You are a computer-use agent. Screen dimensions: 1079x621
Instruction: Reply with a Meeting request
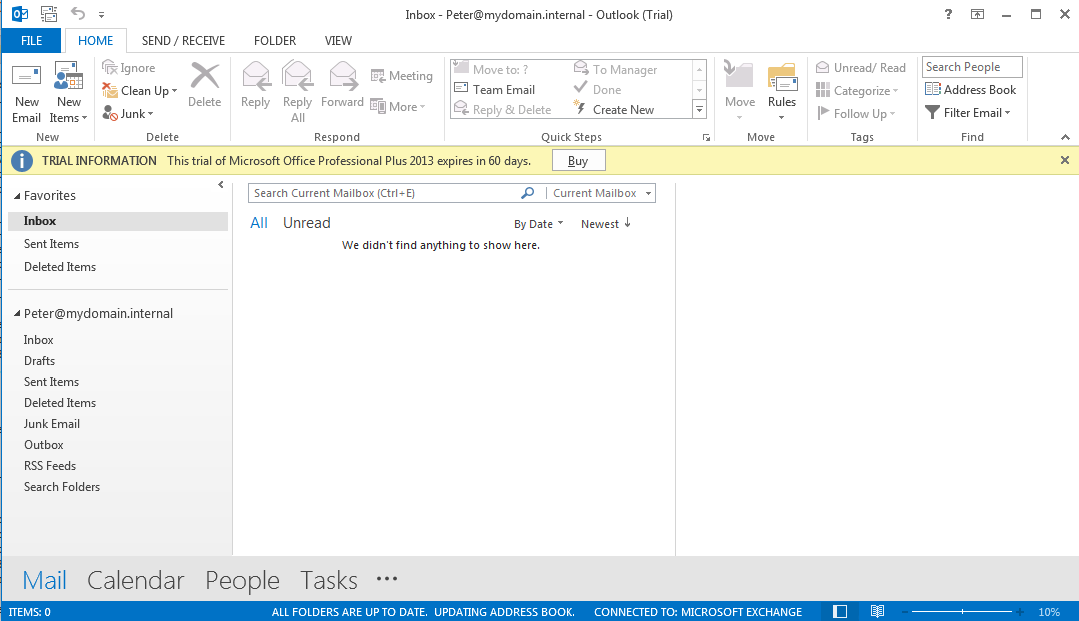[402, 76]
